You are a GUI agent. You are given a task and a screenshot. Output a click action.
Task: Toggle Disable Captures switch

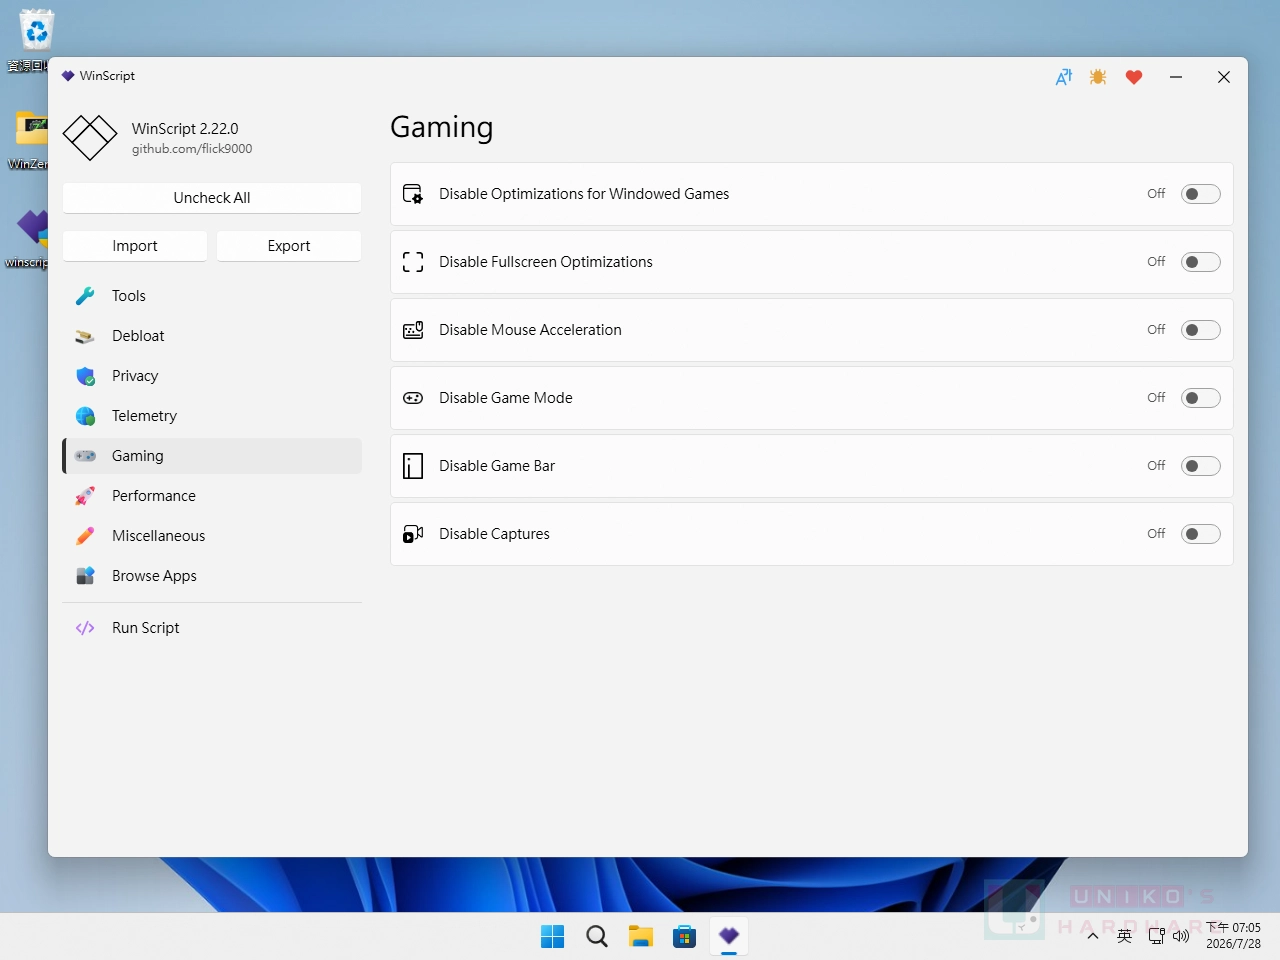tap(1201, 534)
